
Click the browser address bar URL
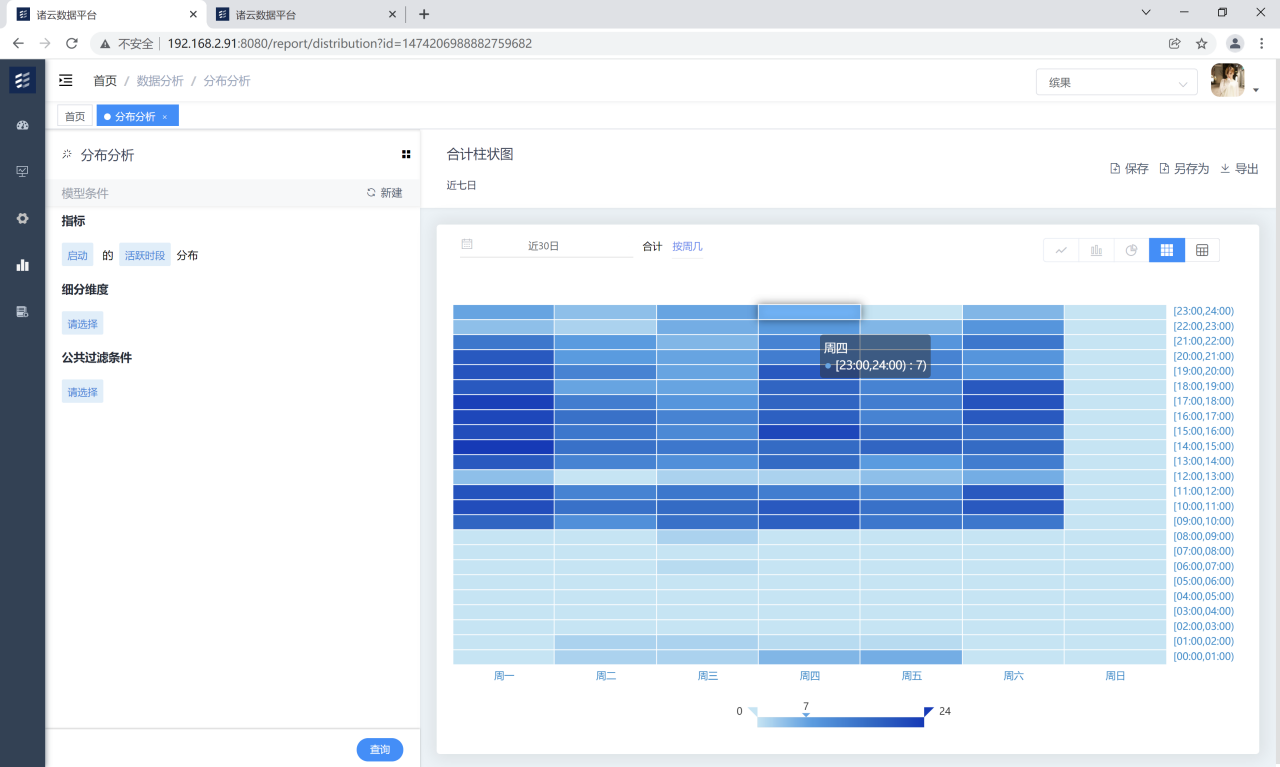pyautogui.click(x=350, y=43)
